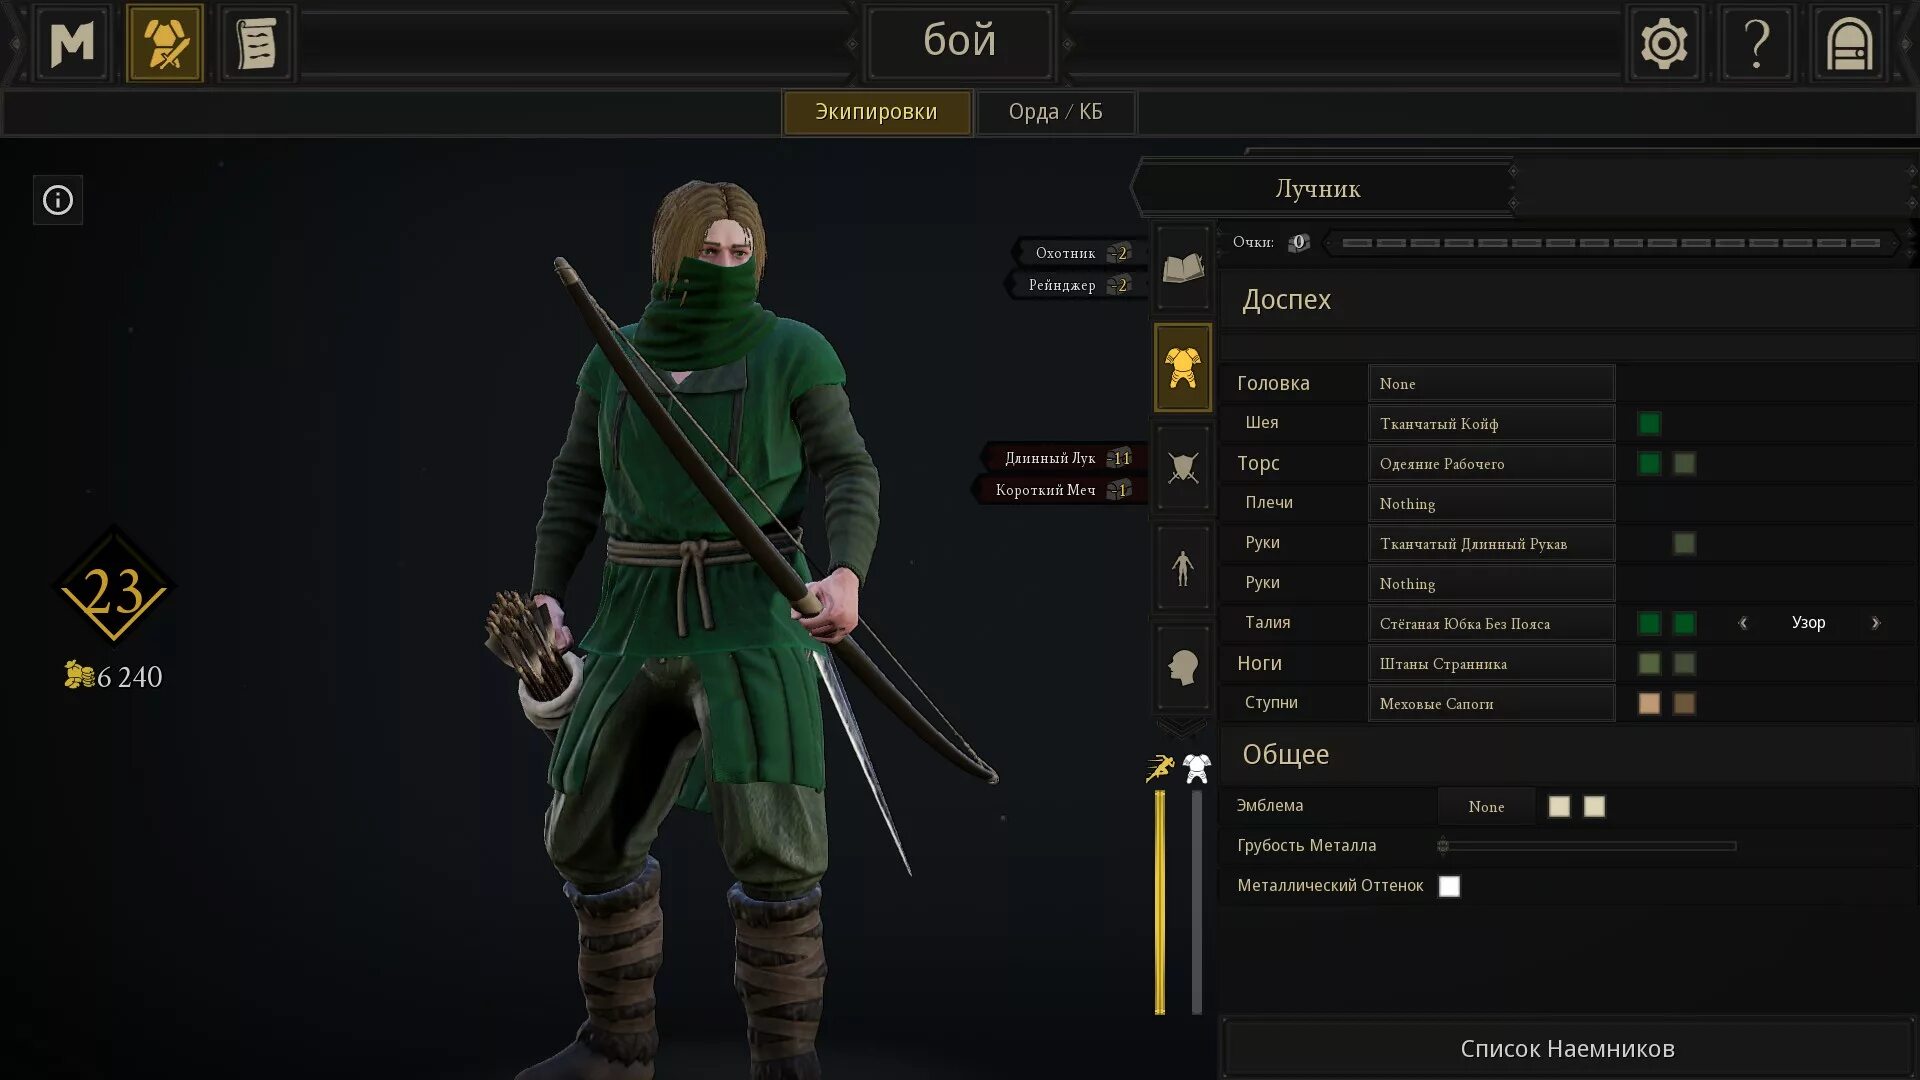
Task: Toggle the running figure speed icon
Action: [x=1160, y=768]
